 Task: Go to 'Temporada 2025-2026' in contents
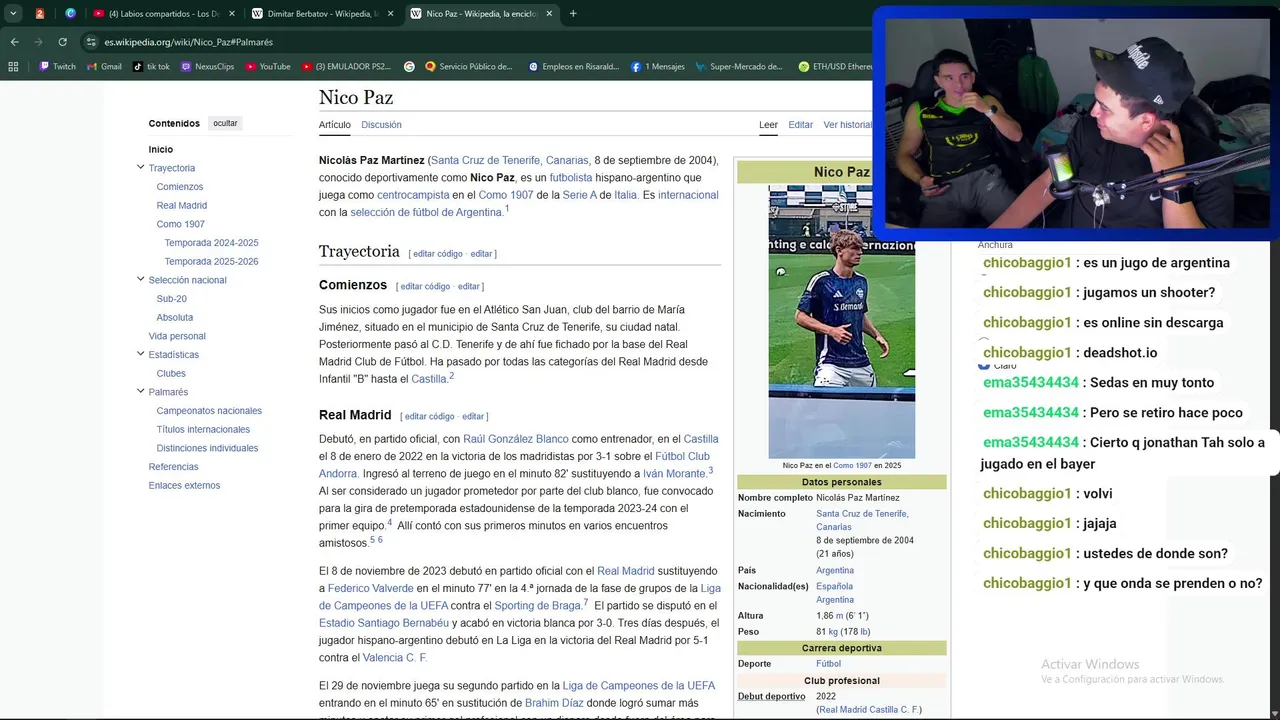(x=212, y=262)
